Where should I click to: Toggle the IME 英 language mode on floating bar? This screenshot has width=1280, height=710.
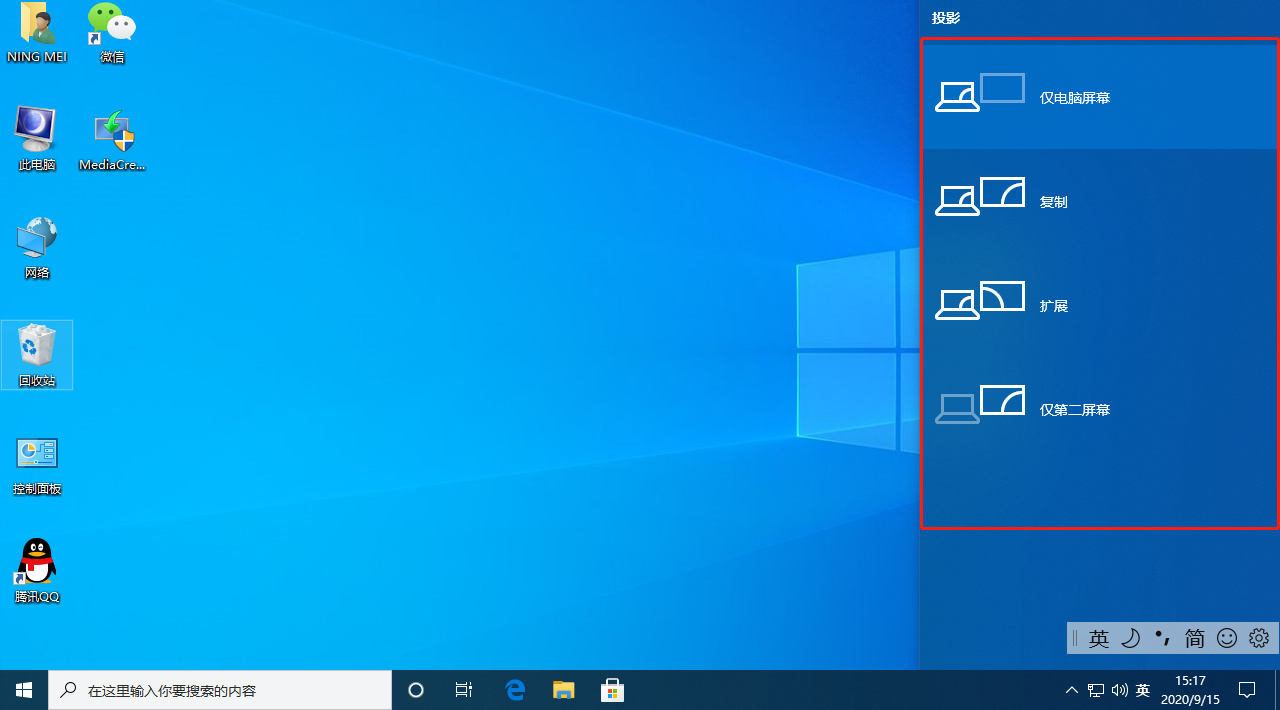click(1099, 638)
